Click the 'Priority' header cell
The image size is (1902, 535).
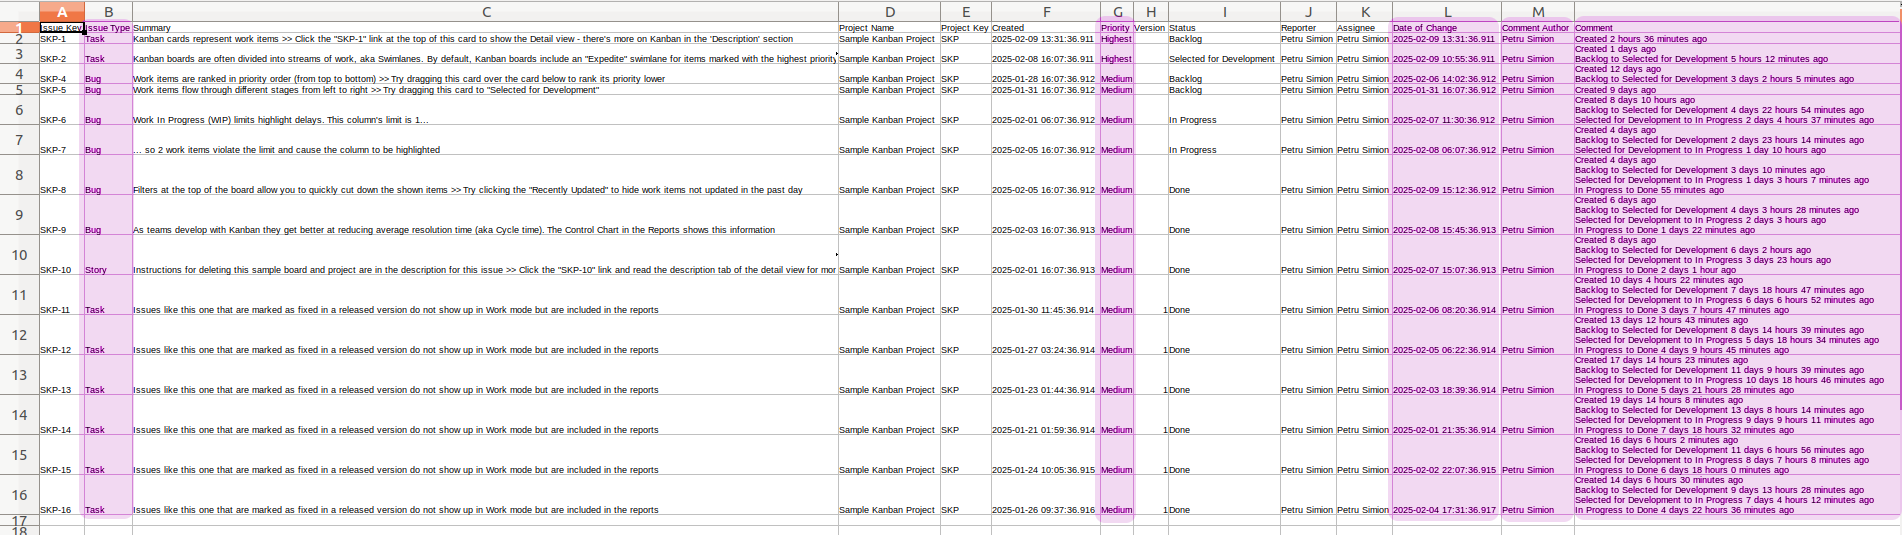pyautogui.click(x=1116, y=28)
